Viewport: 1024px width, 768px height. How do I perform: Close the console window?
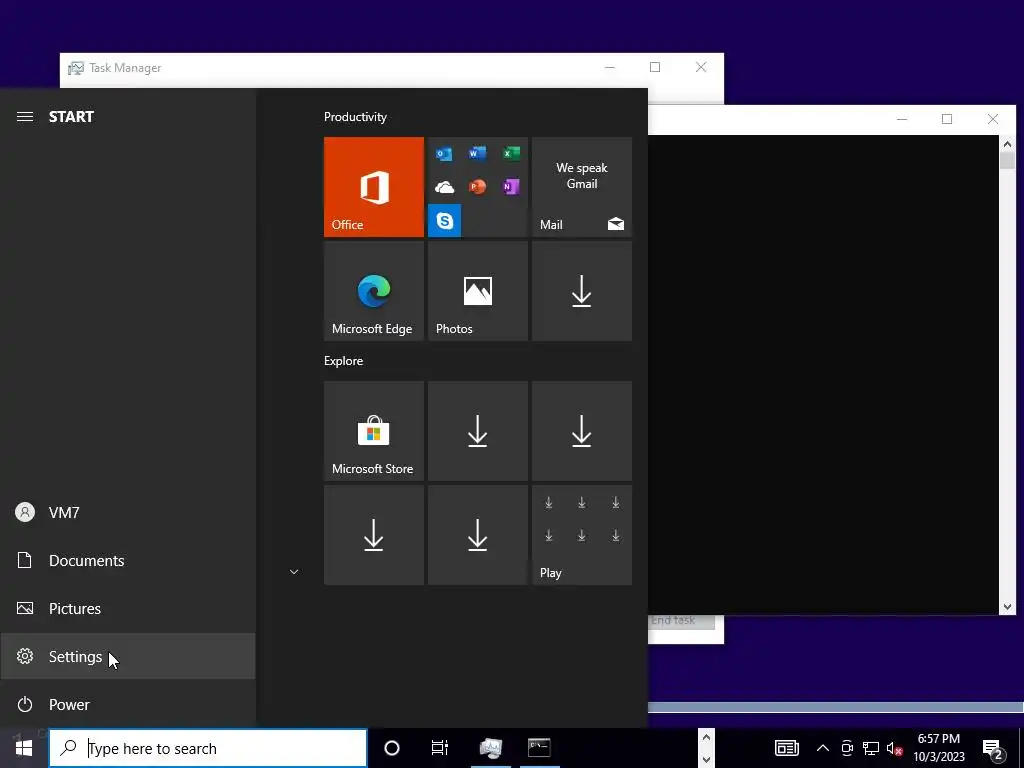click(x=993, y=119)
